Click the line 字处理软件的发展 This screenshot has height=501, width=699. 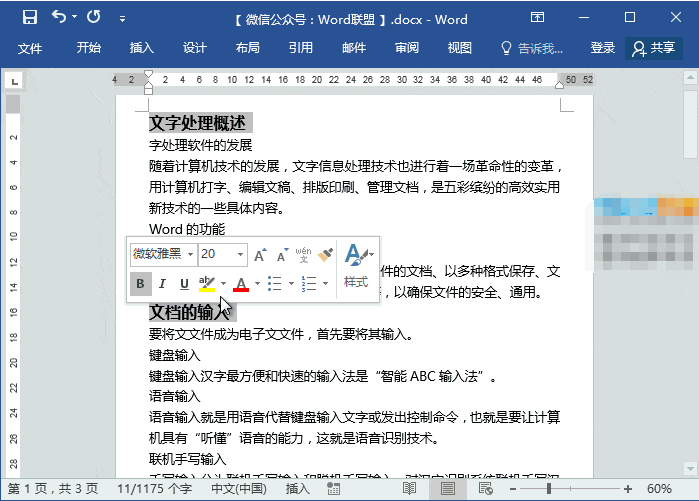(201, 145)
